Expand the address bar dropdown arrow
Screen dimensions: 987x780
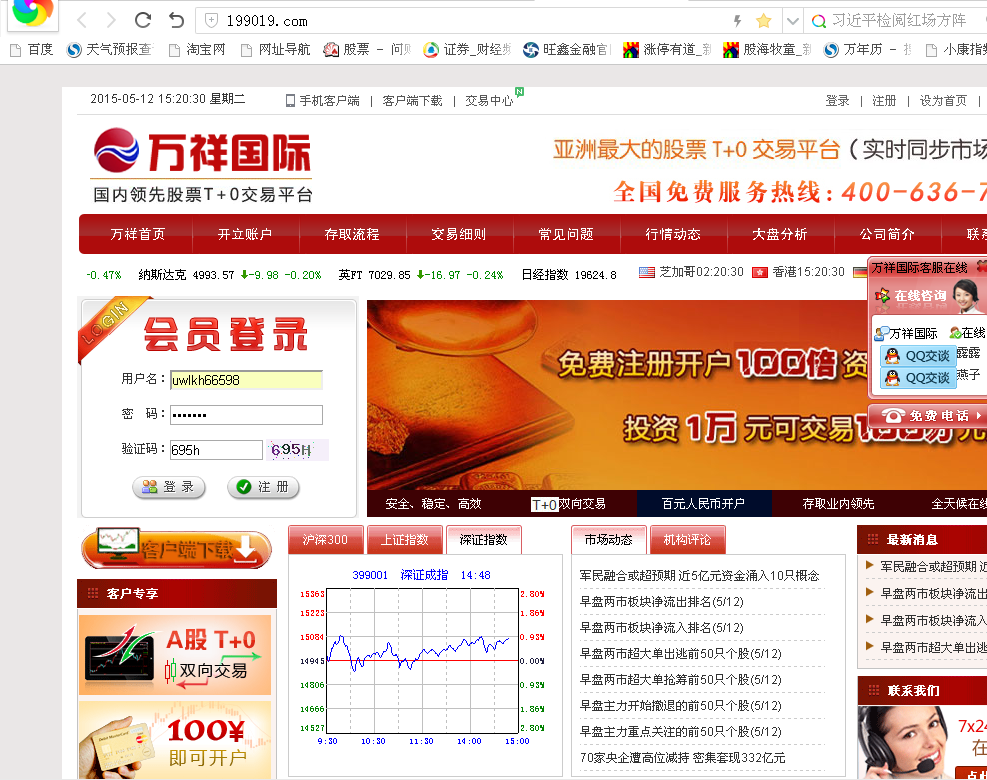(x=792, y=21)
